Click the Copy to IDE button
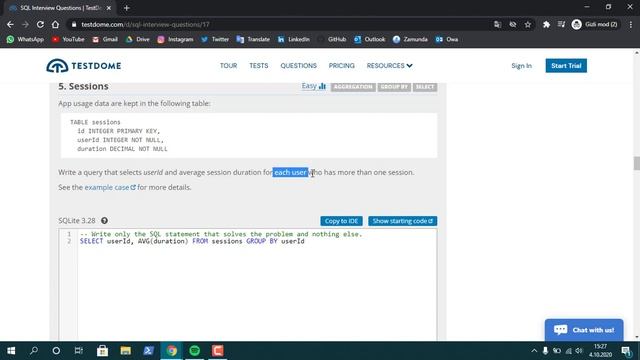The height and width of the screenshot is (360, 640). 341,221
